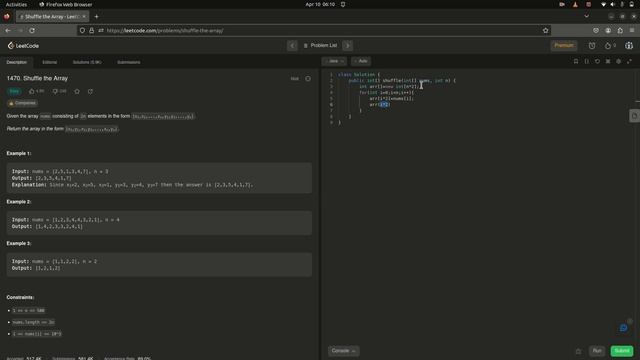640x360 pixels.
Task: Click the Run button
Action: pyautogui.click(x=597, y=351)
